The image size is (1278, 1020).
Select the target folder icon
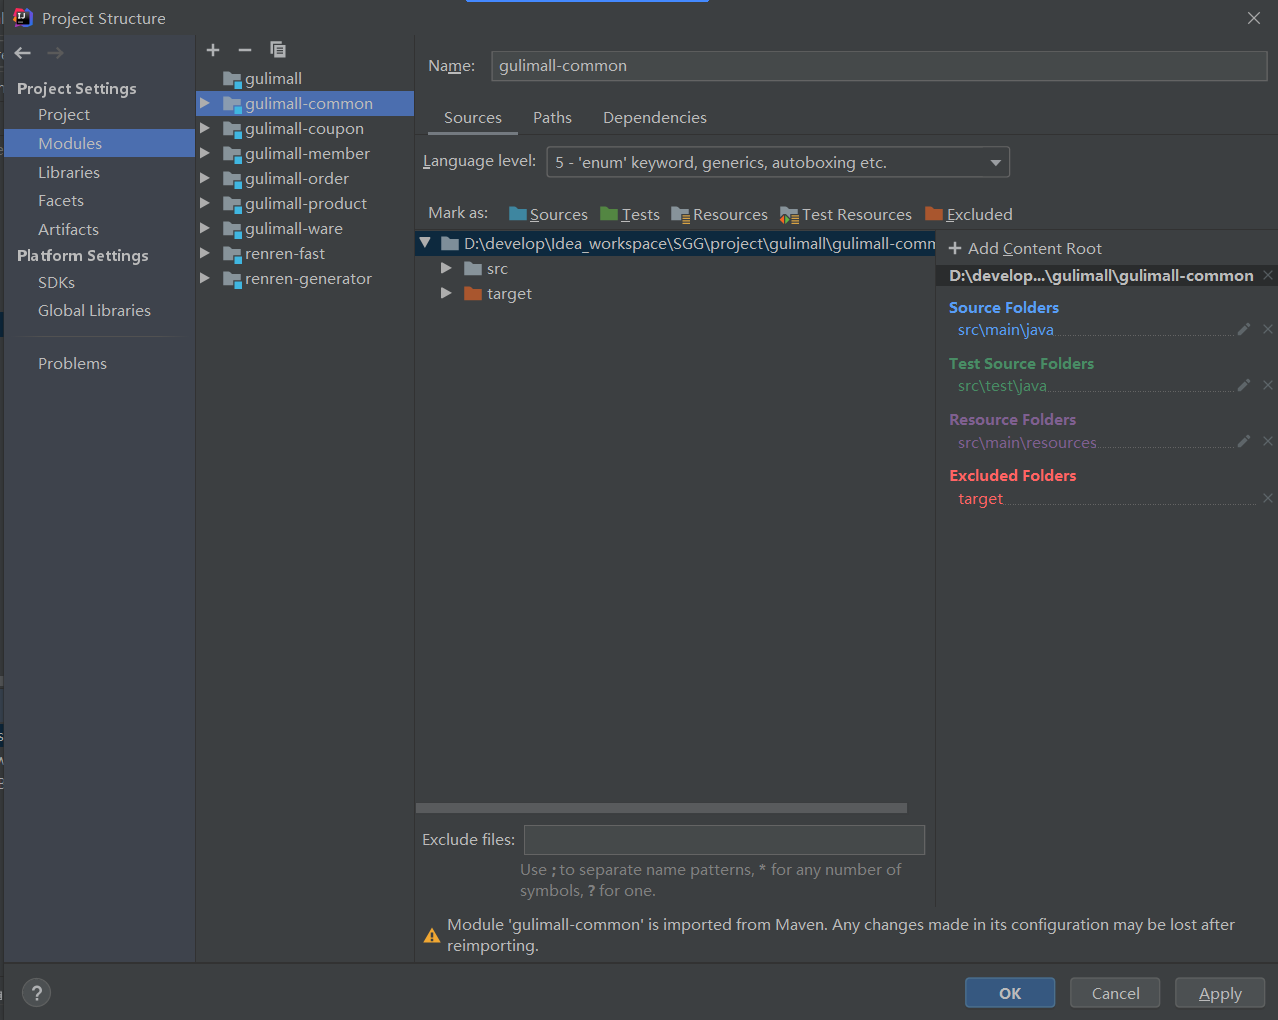(473, 293)
